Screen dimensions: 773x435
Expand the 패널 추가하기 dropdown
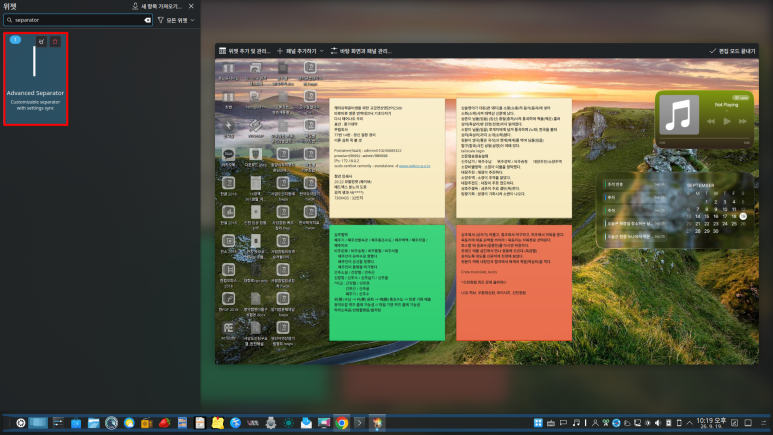tap(300, 51)
